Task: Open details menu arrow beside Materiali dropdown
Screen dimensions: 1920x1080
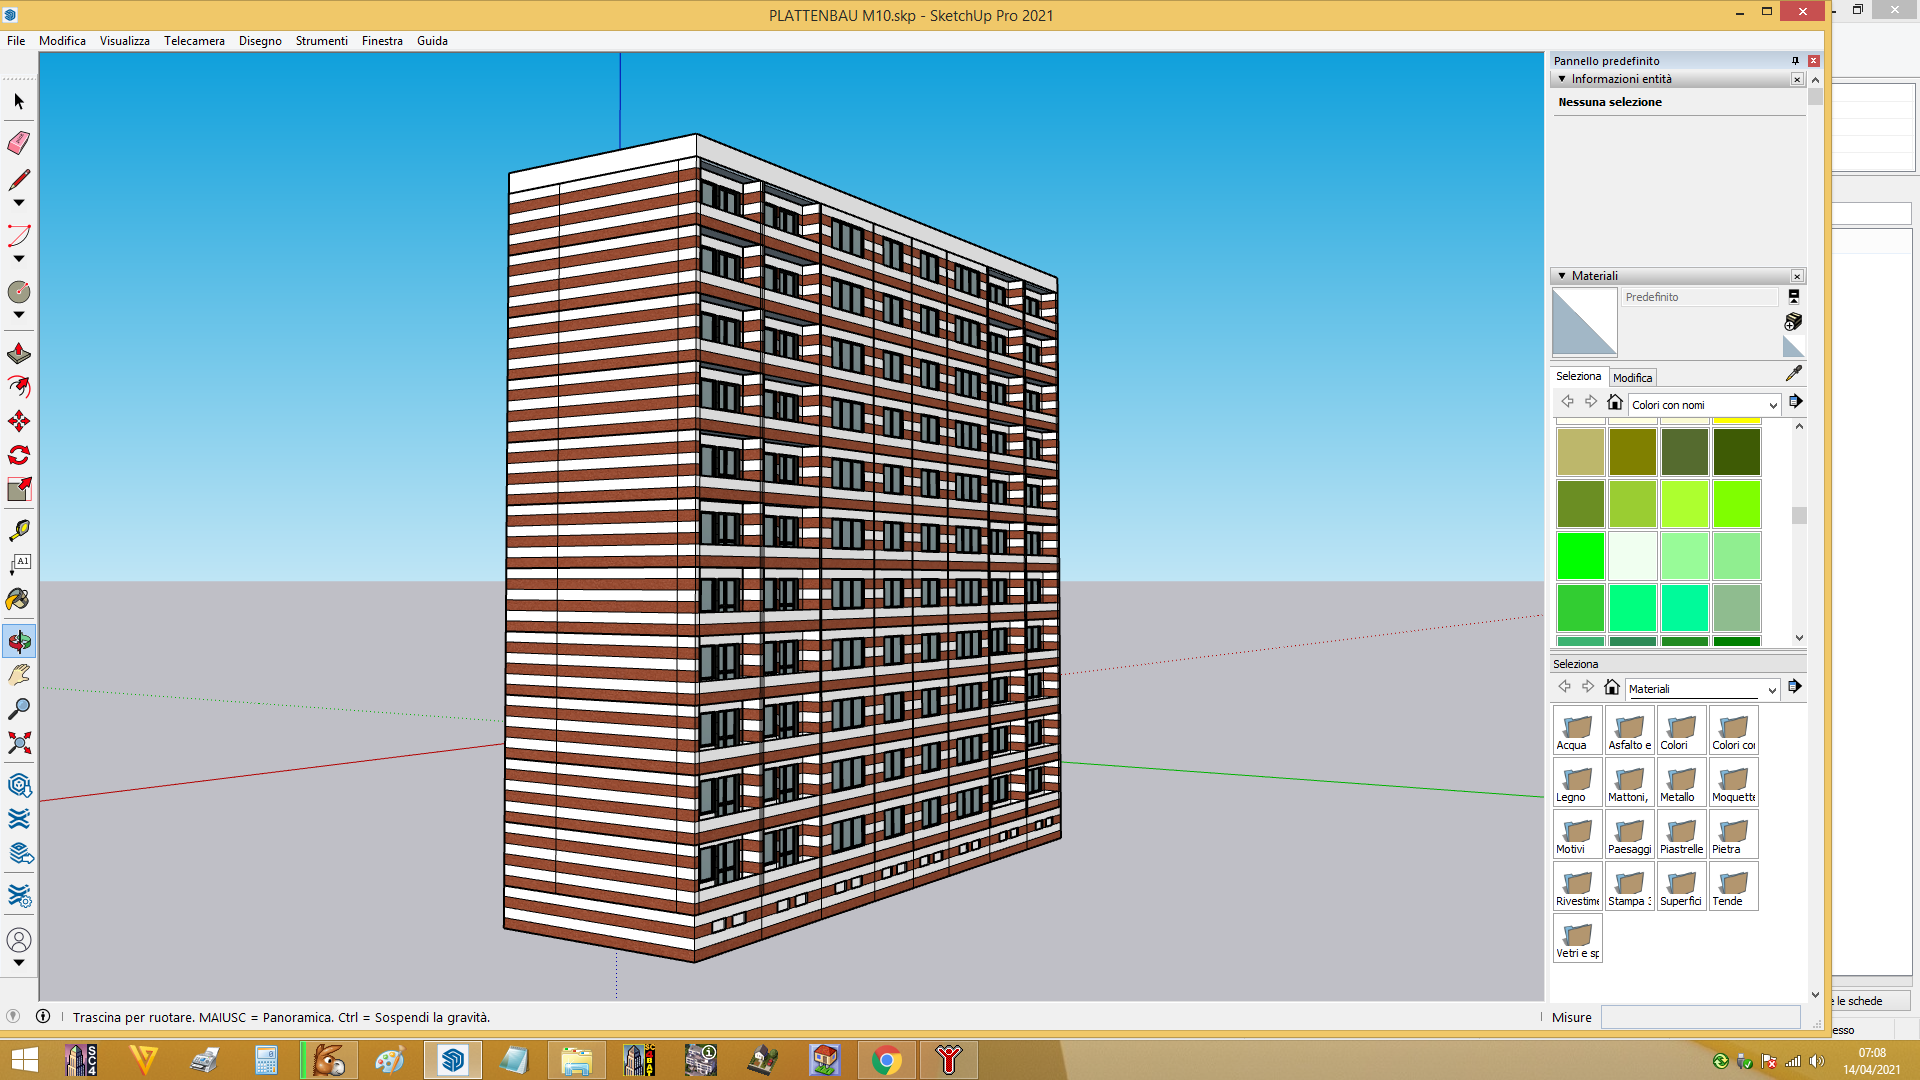Action: (1795, 687)
